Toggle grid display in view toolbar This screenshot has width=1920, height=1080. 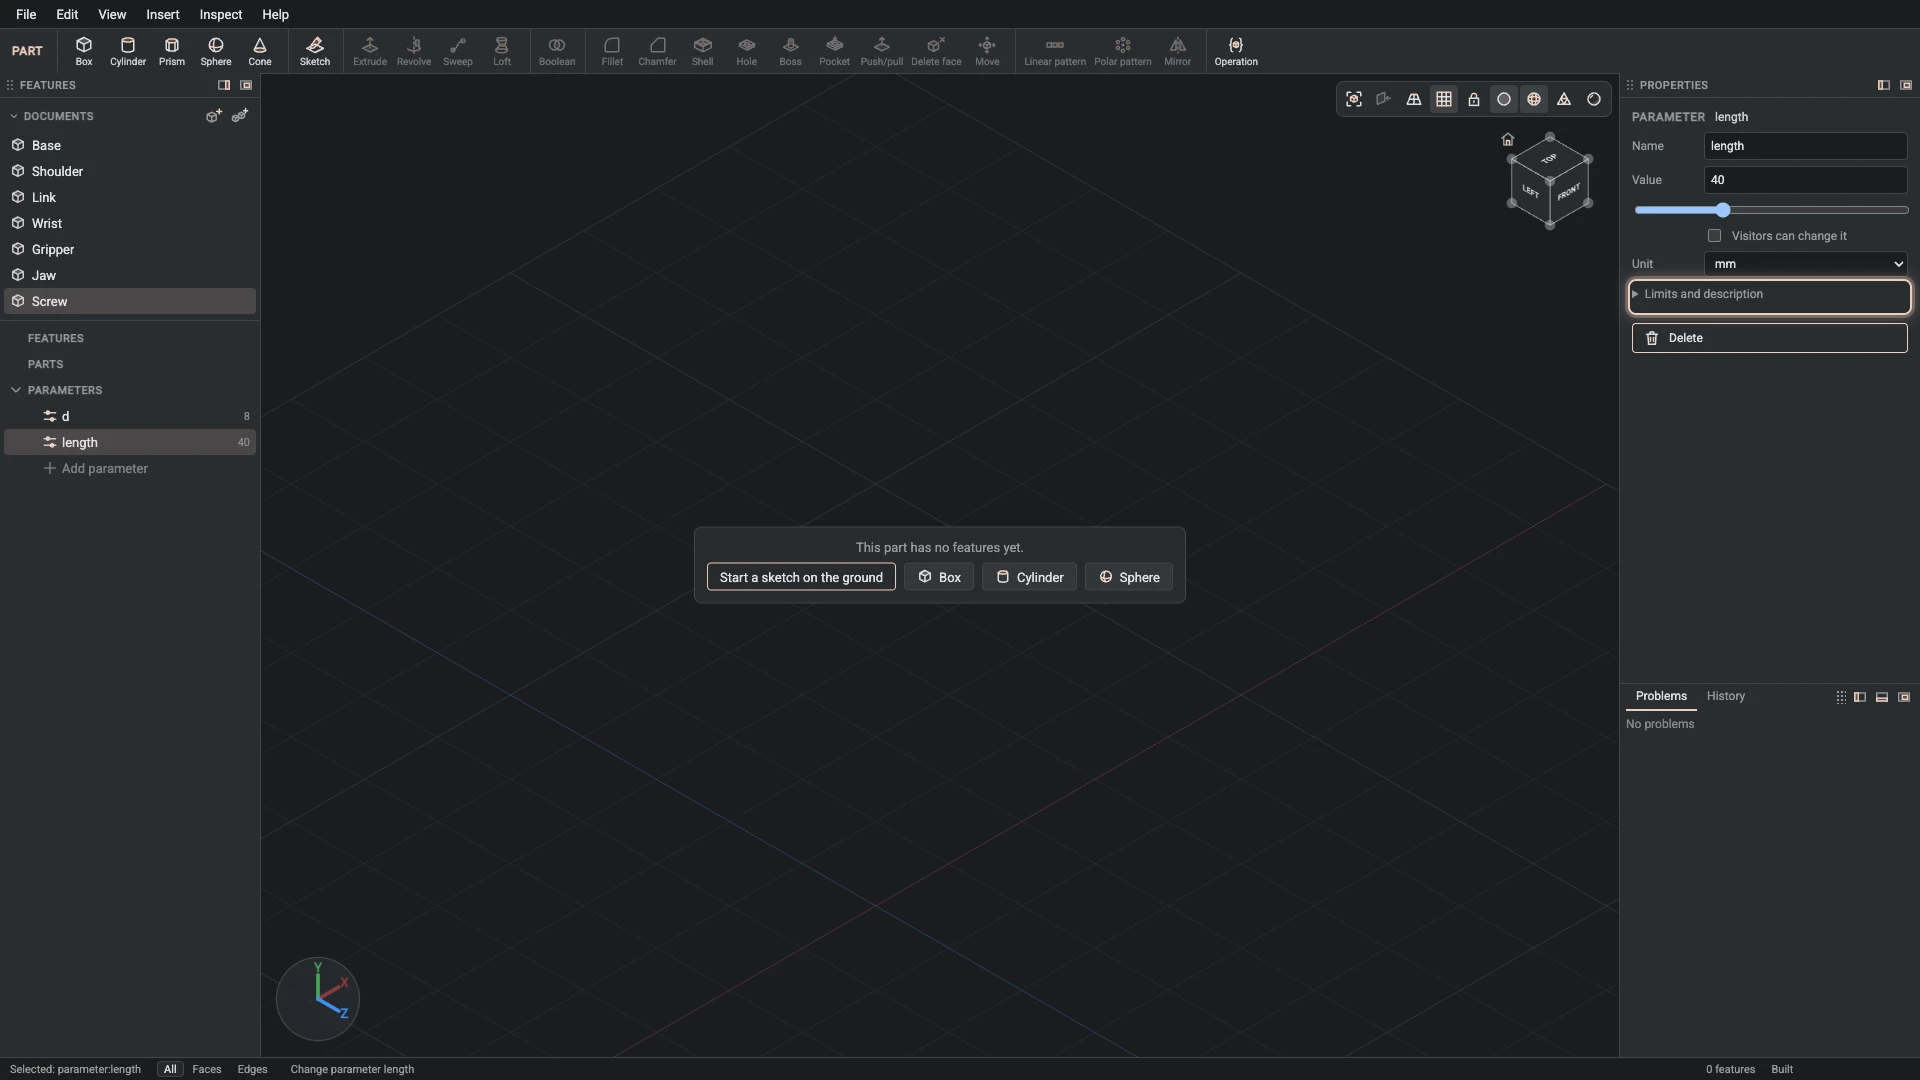pos(1444,99)
